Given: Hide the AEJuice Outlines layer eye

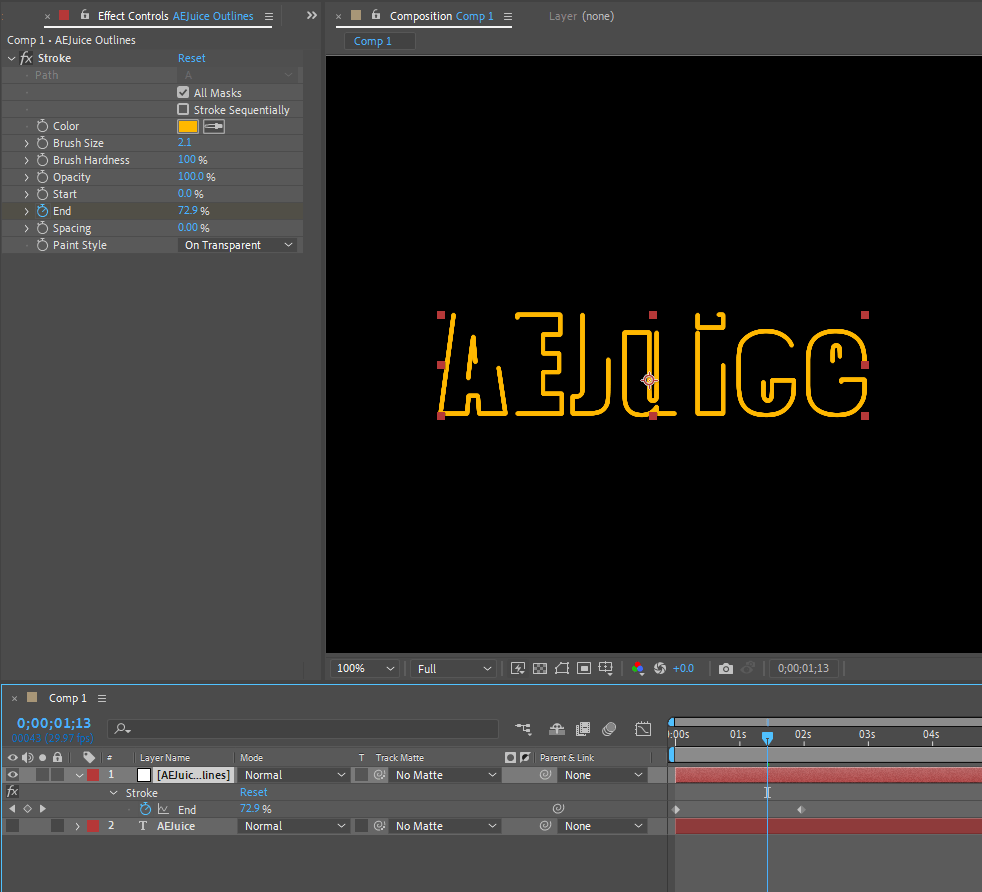Looking at the screenshot, I should (13, 775).
